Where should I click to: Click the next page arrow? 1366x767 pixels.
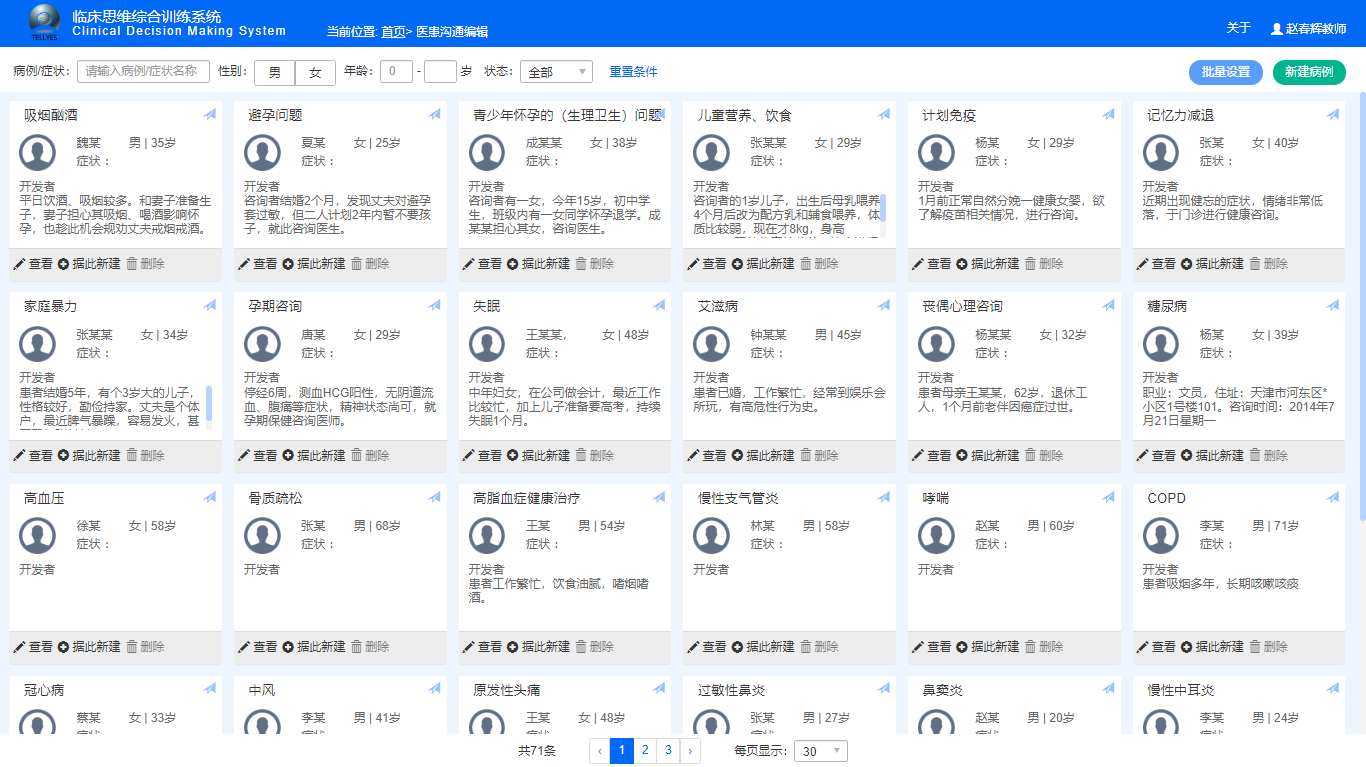[691, 750]
